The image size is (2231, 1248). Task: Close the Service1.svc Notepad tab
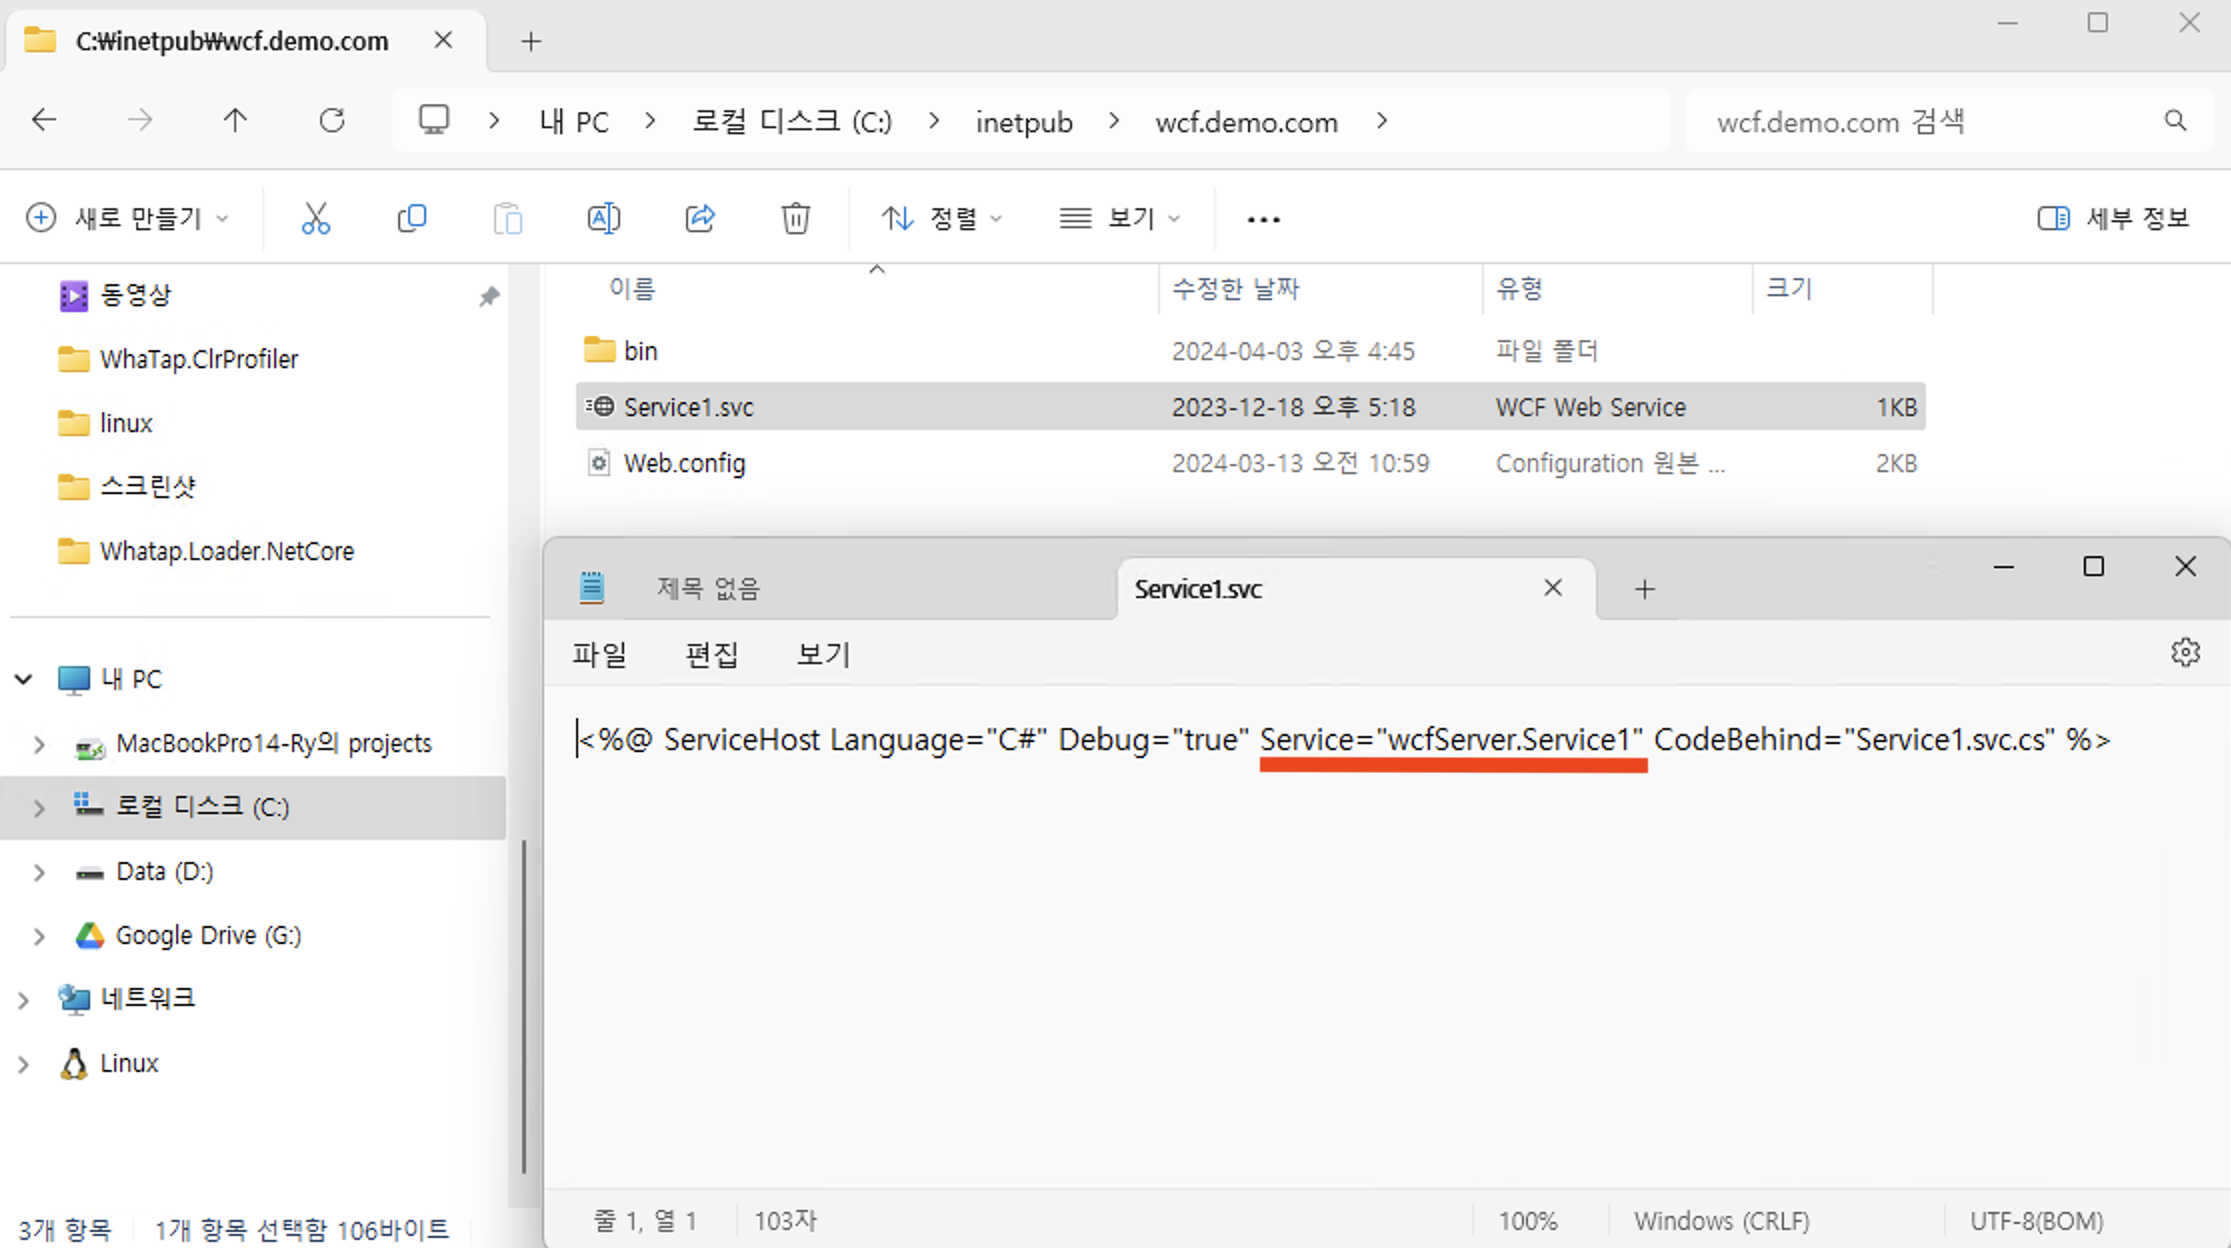(x=1553, y=588)
